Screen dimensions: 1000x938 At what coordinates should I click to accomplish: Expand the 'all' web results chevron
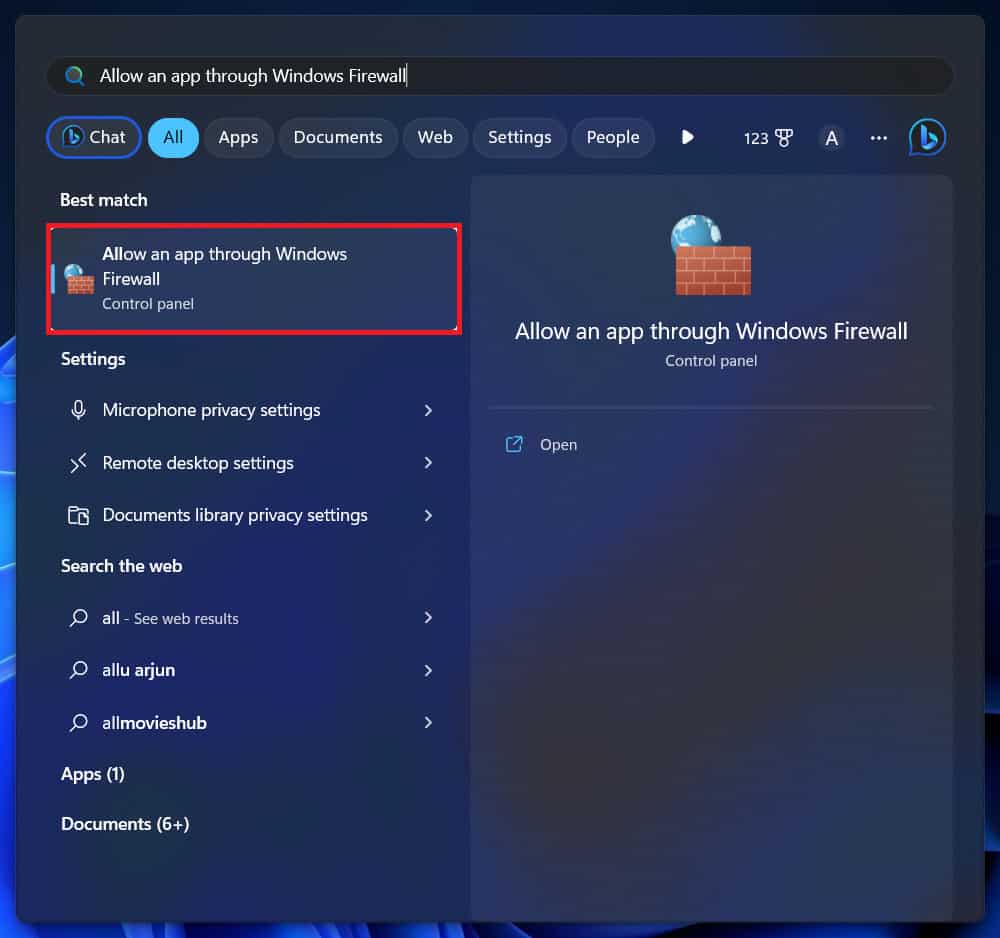428,617
